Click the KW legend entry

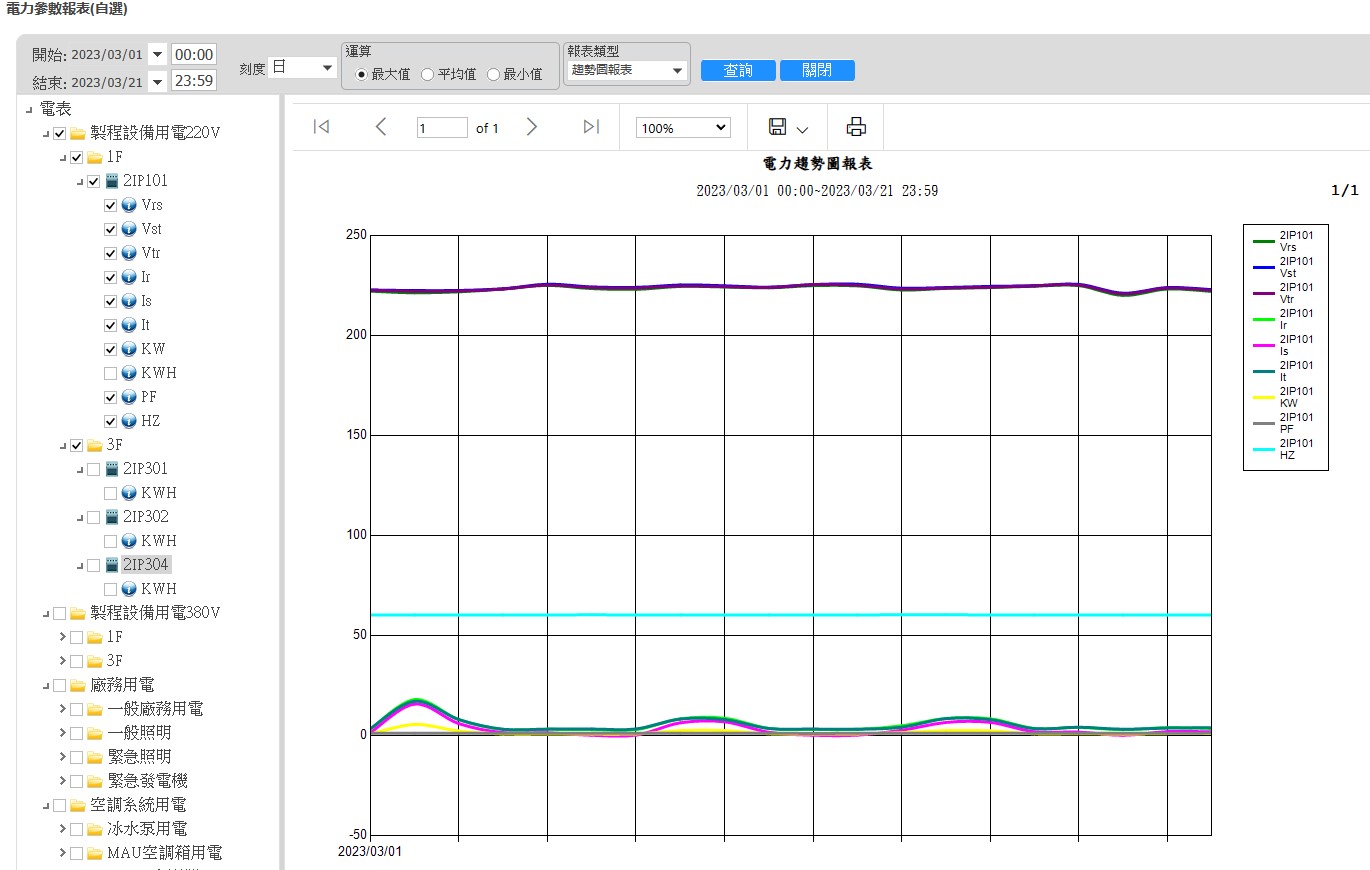coord(1285,397)
